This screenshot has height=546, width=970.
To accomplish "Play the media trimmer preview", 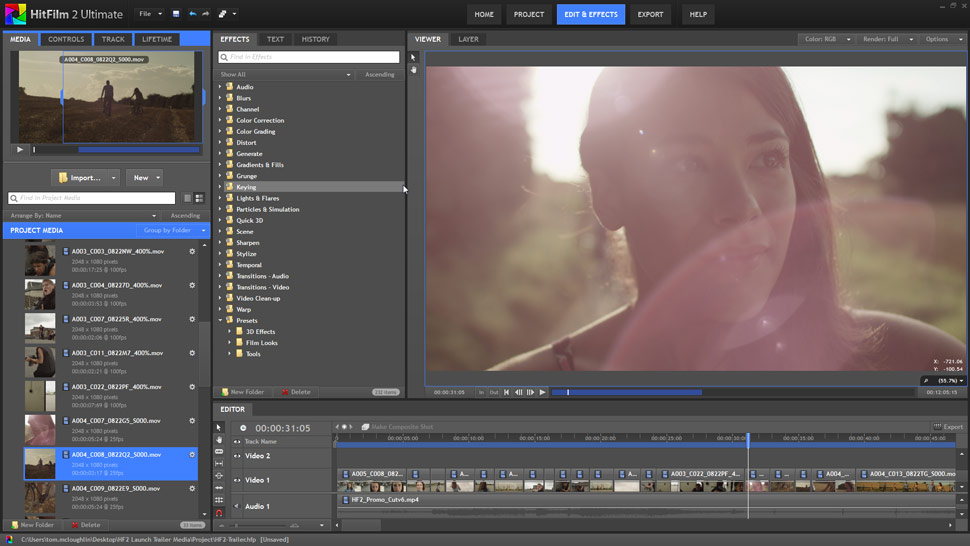I will coord(20,150).
